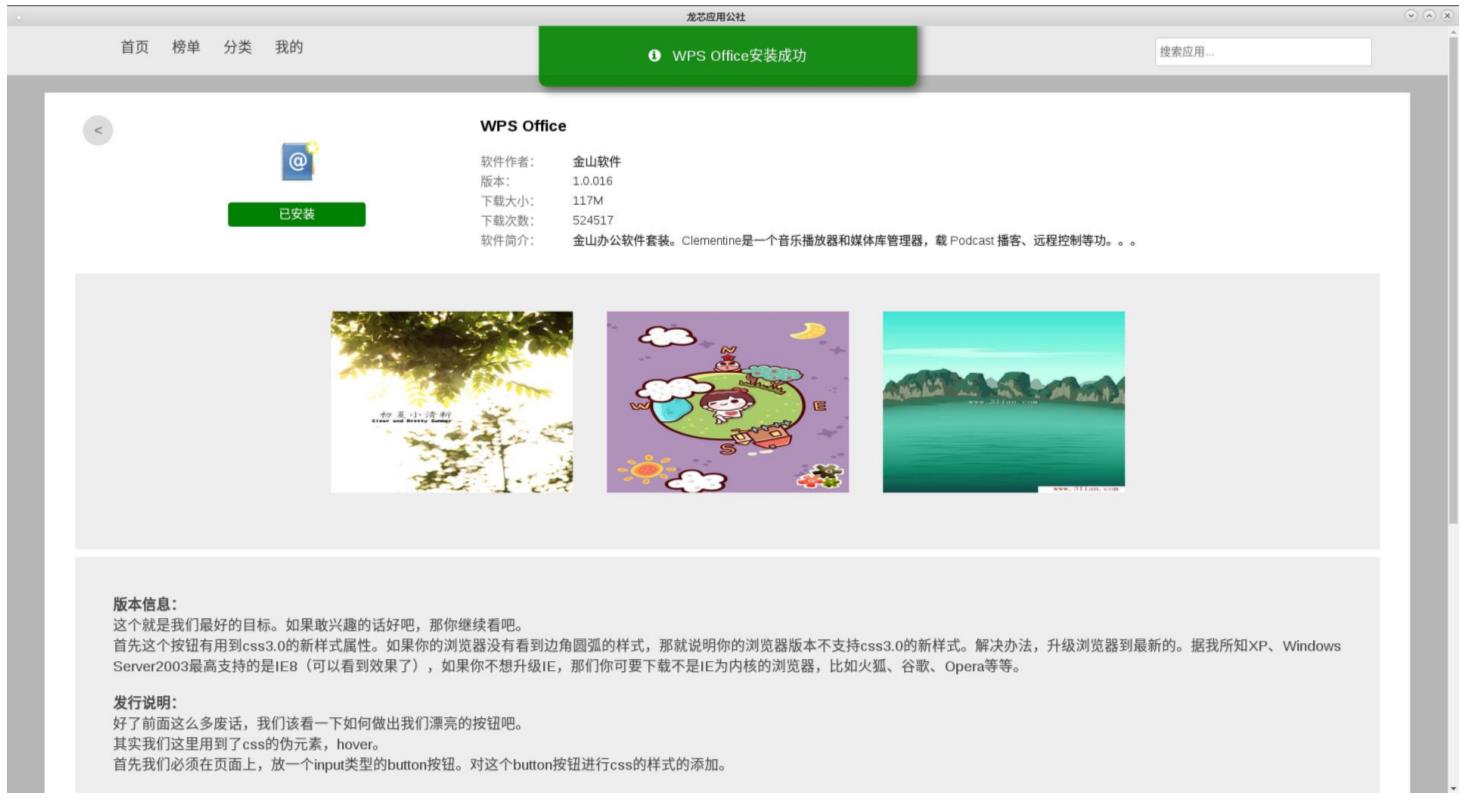Image resolution: width=1471 pixels, height=800 pixels.
Task: Go back using the round arrow button
Action: coord(98,132)
